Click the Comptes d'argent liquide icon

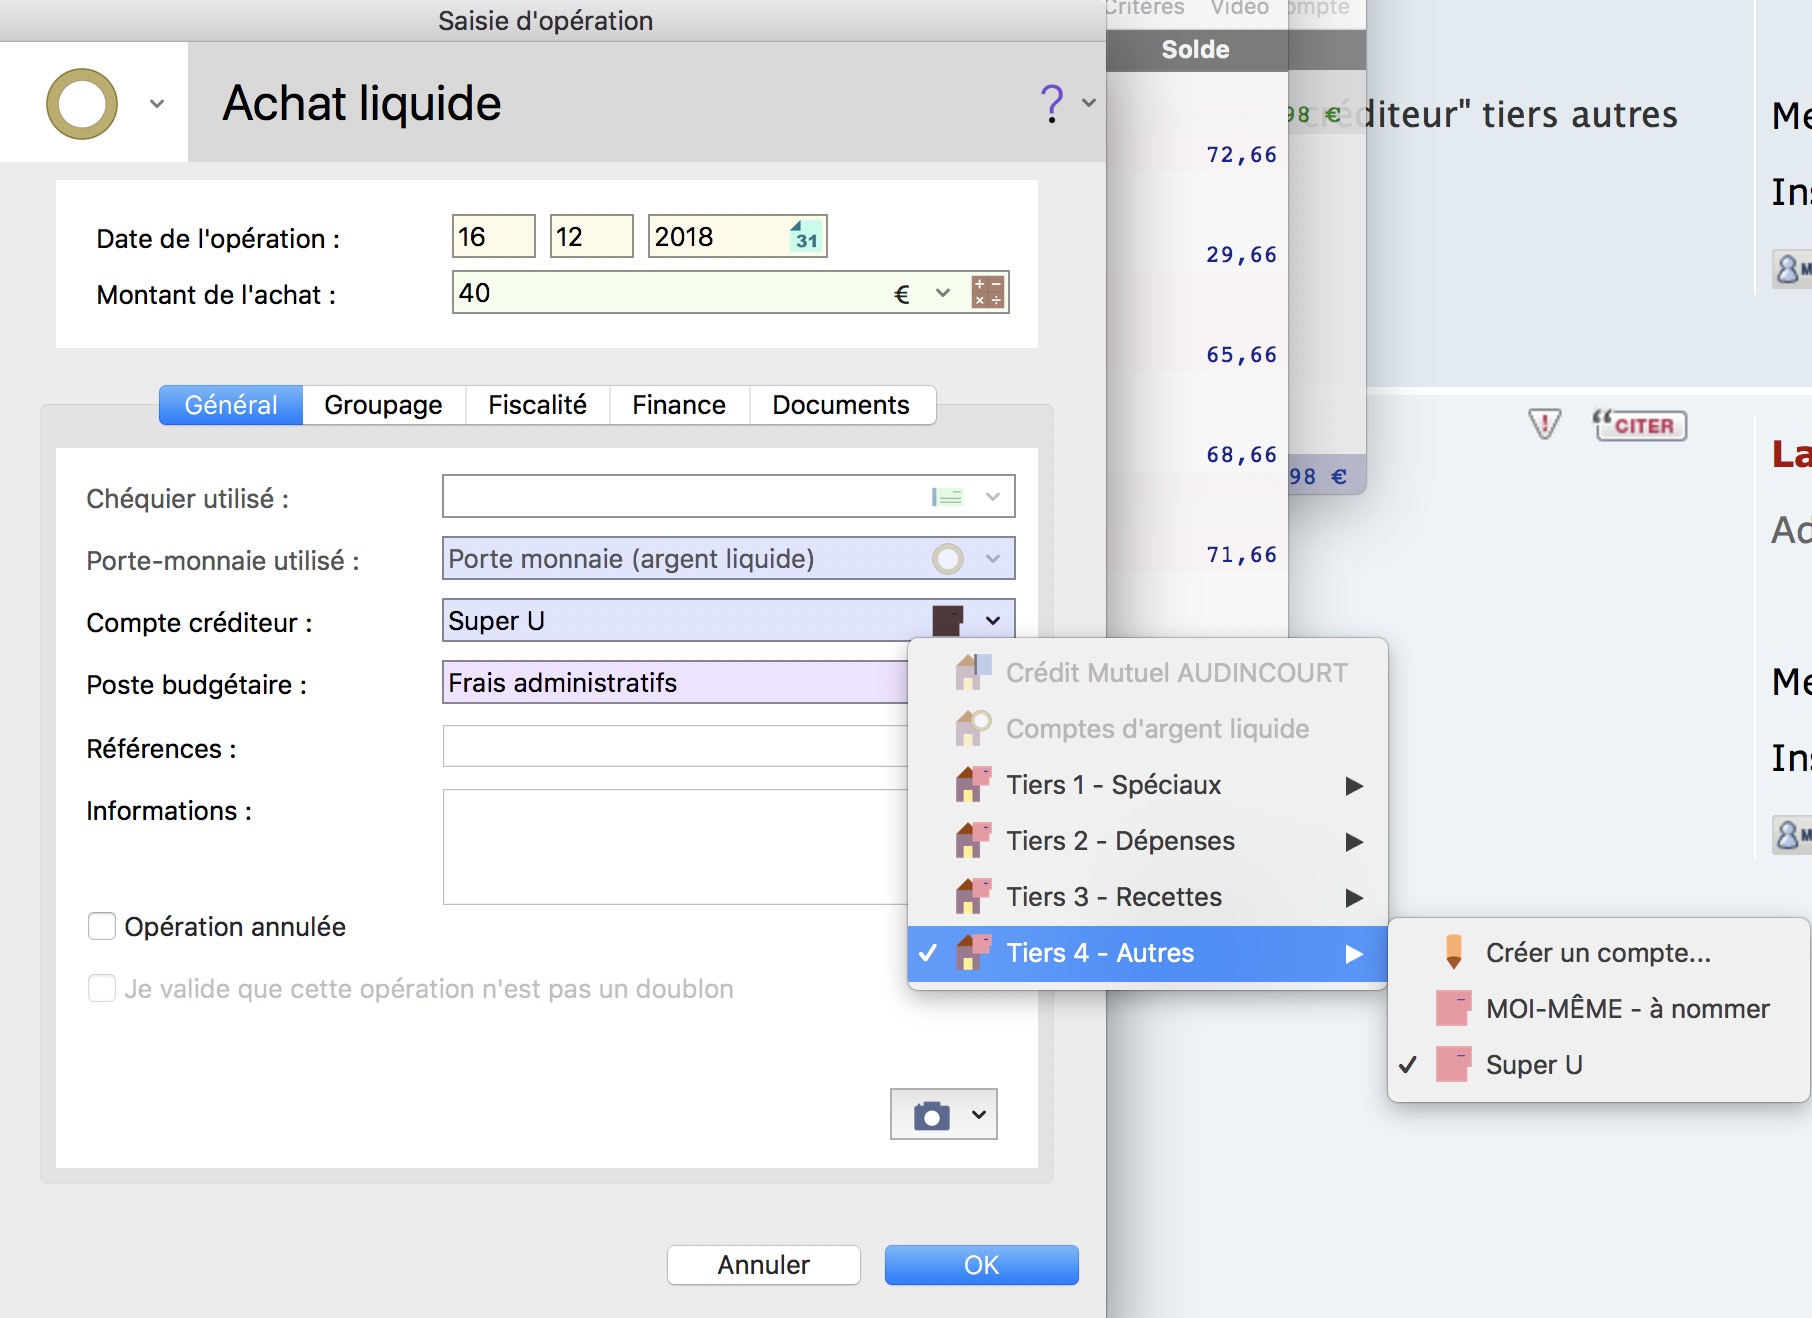(973, 729)
